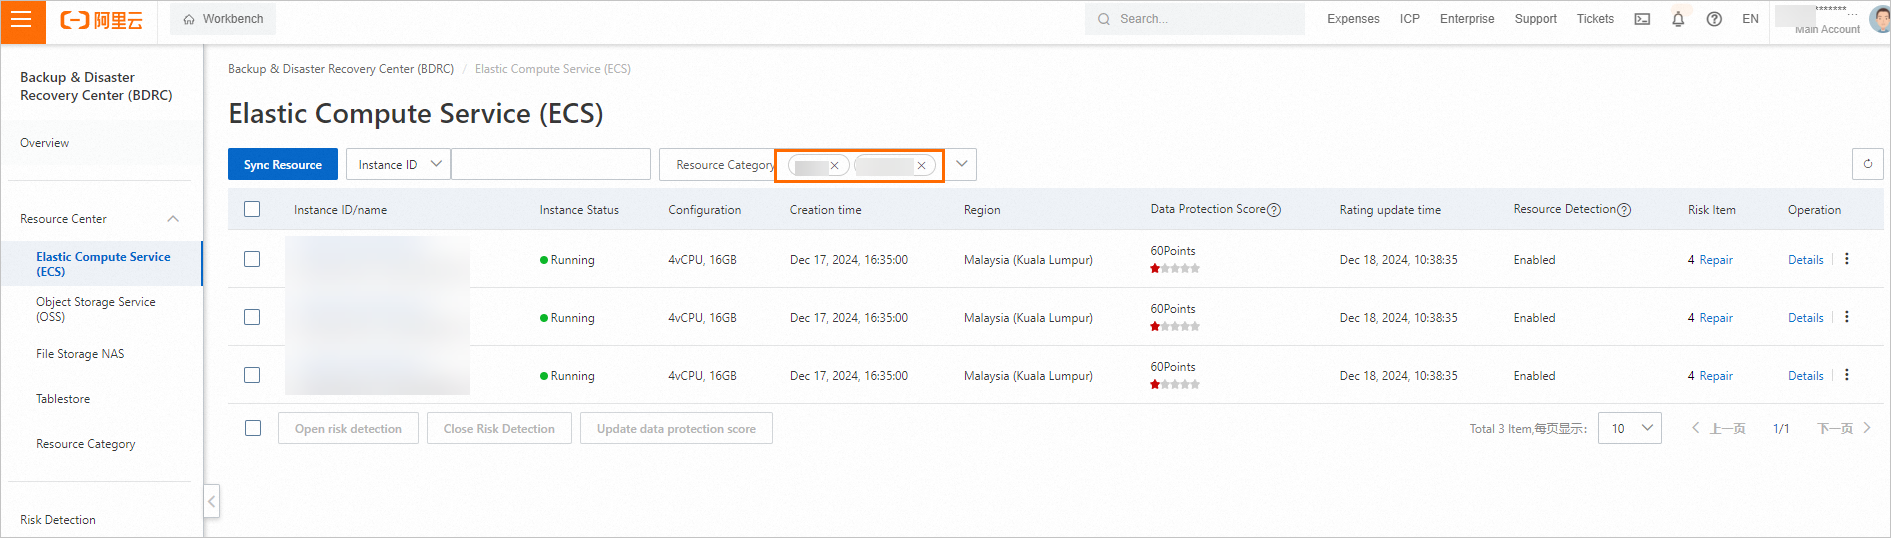
Task: Click Repair in the second row
Action: click(x=1716, y=318)
